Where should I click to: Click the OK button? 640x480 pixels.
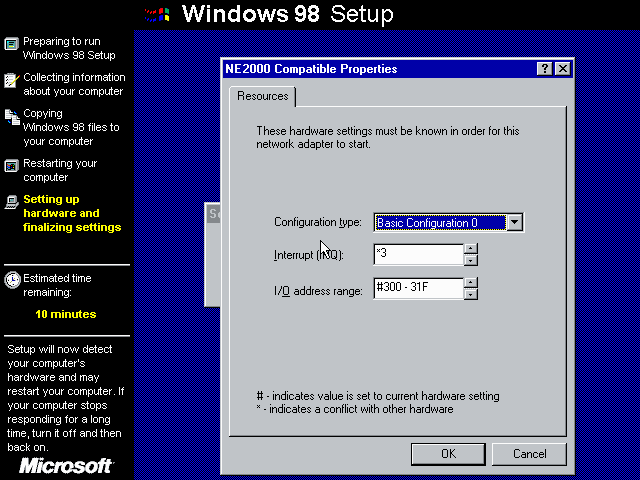448,454
